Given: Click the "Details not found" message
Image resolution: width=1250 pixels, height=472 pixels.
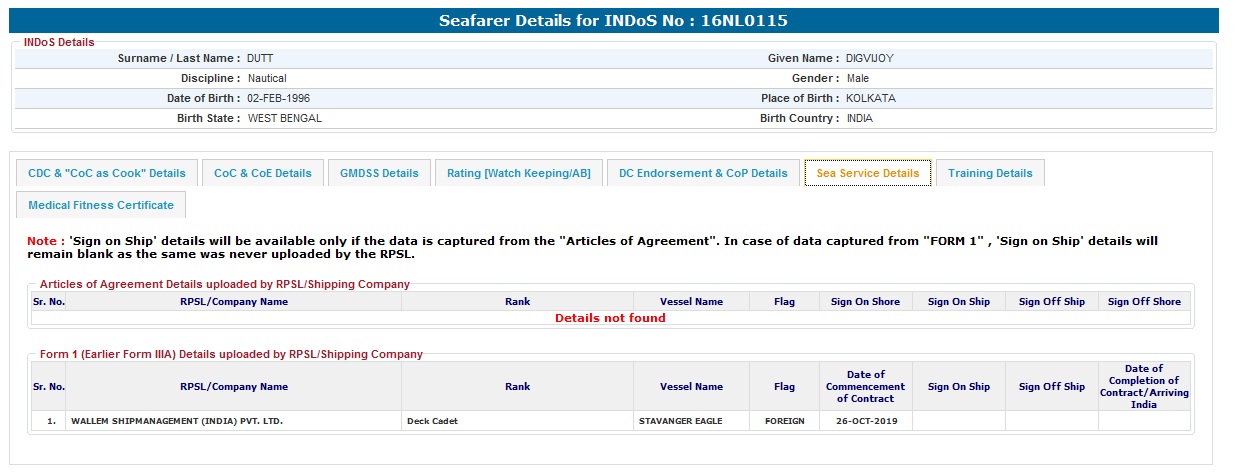Looking at the screenshot, I should point(610,318).
